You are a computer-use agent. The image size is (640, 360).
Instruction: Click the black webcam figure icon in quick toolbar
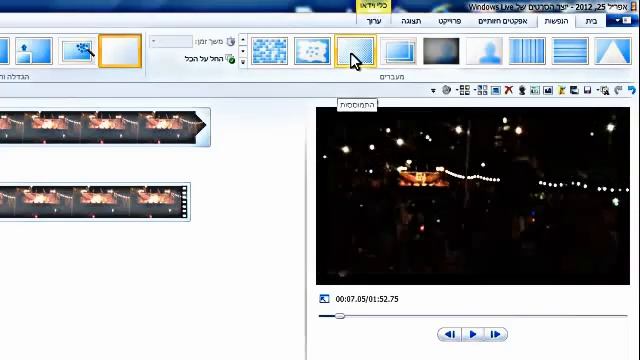coord(522,90)
